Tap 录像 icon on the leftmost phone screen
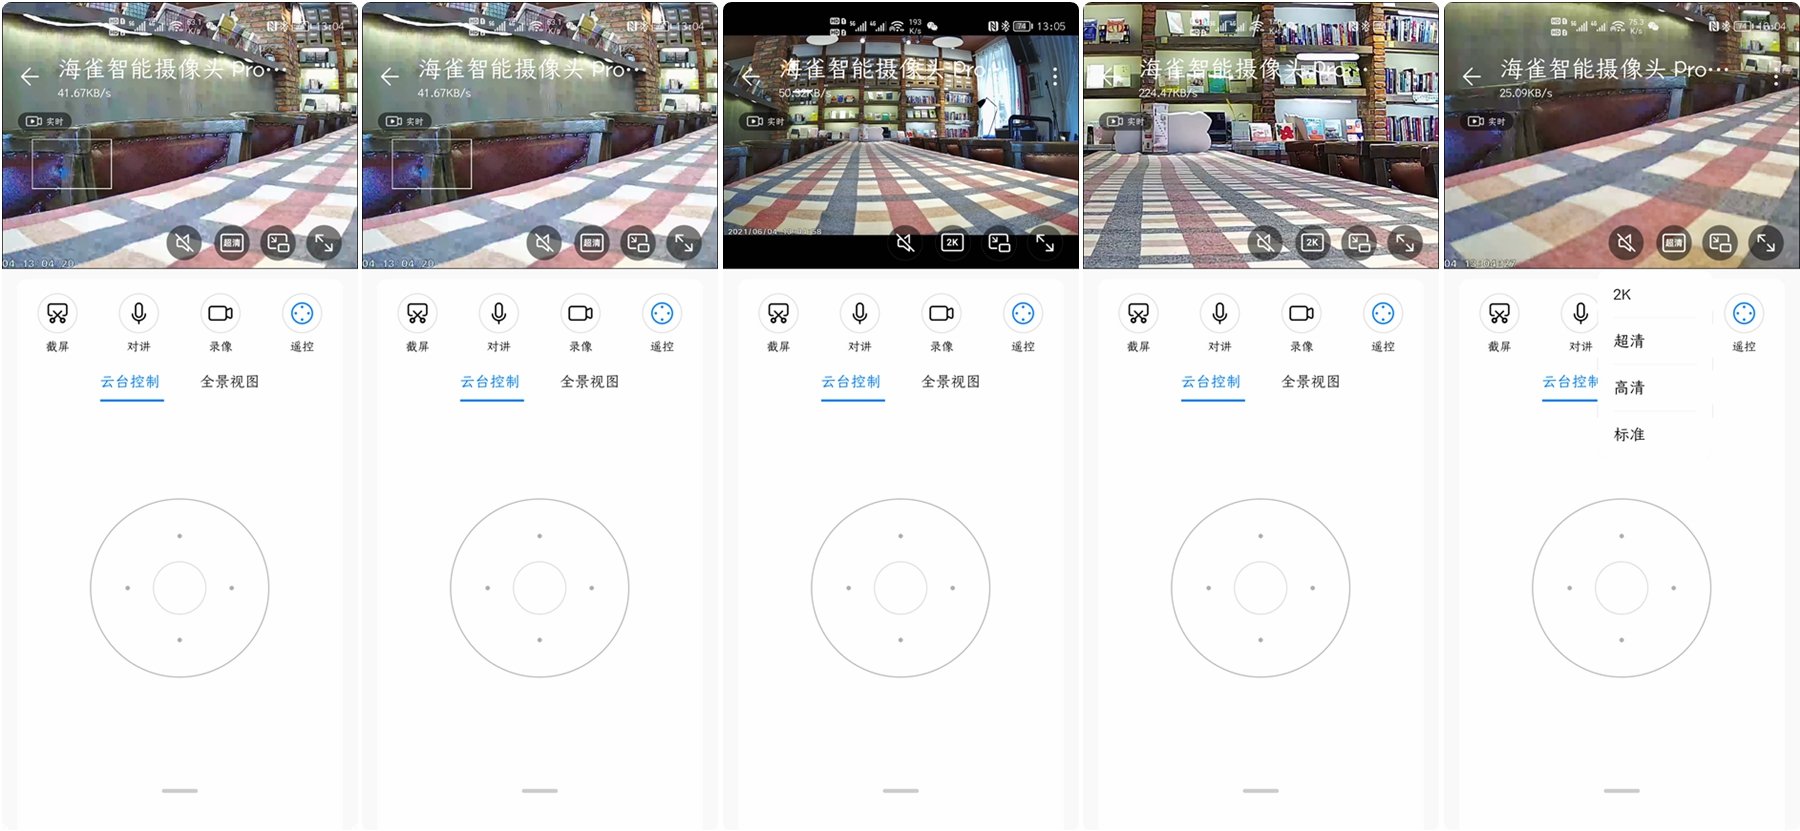1800x831 pixels. 221,314
